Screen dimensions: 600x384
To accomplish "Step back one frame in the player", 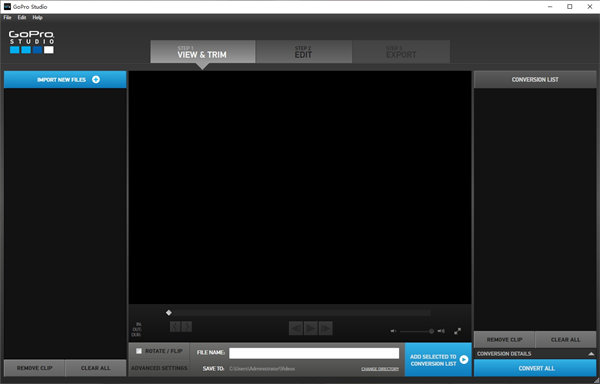I will click(296, 328).
